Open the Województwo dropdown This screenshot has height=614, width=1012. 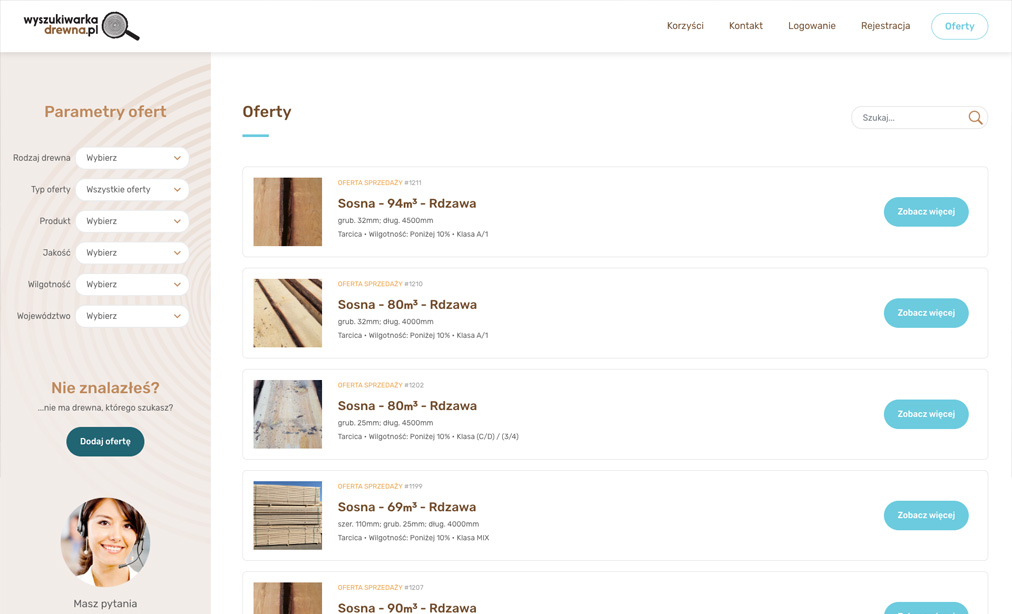(x=132, y=316)
